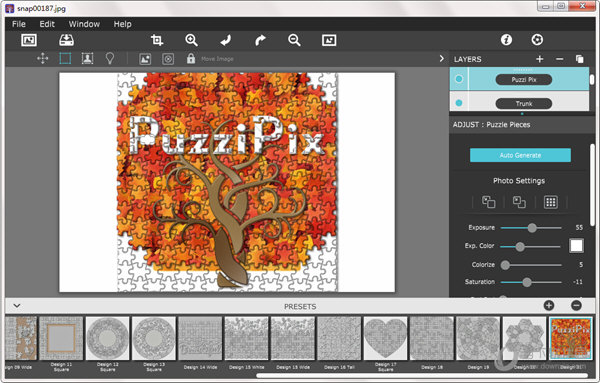
Task: Click the add photo icon in sub-toolbar
Action: point(145,59)
